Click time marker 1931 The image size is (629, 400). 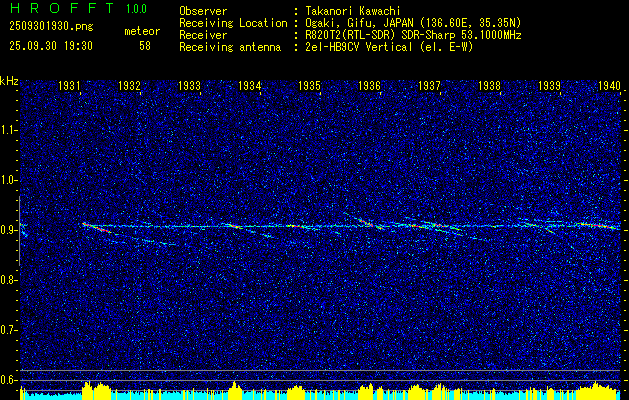tap(69, 85)
